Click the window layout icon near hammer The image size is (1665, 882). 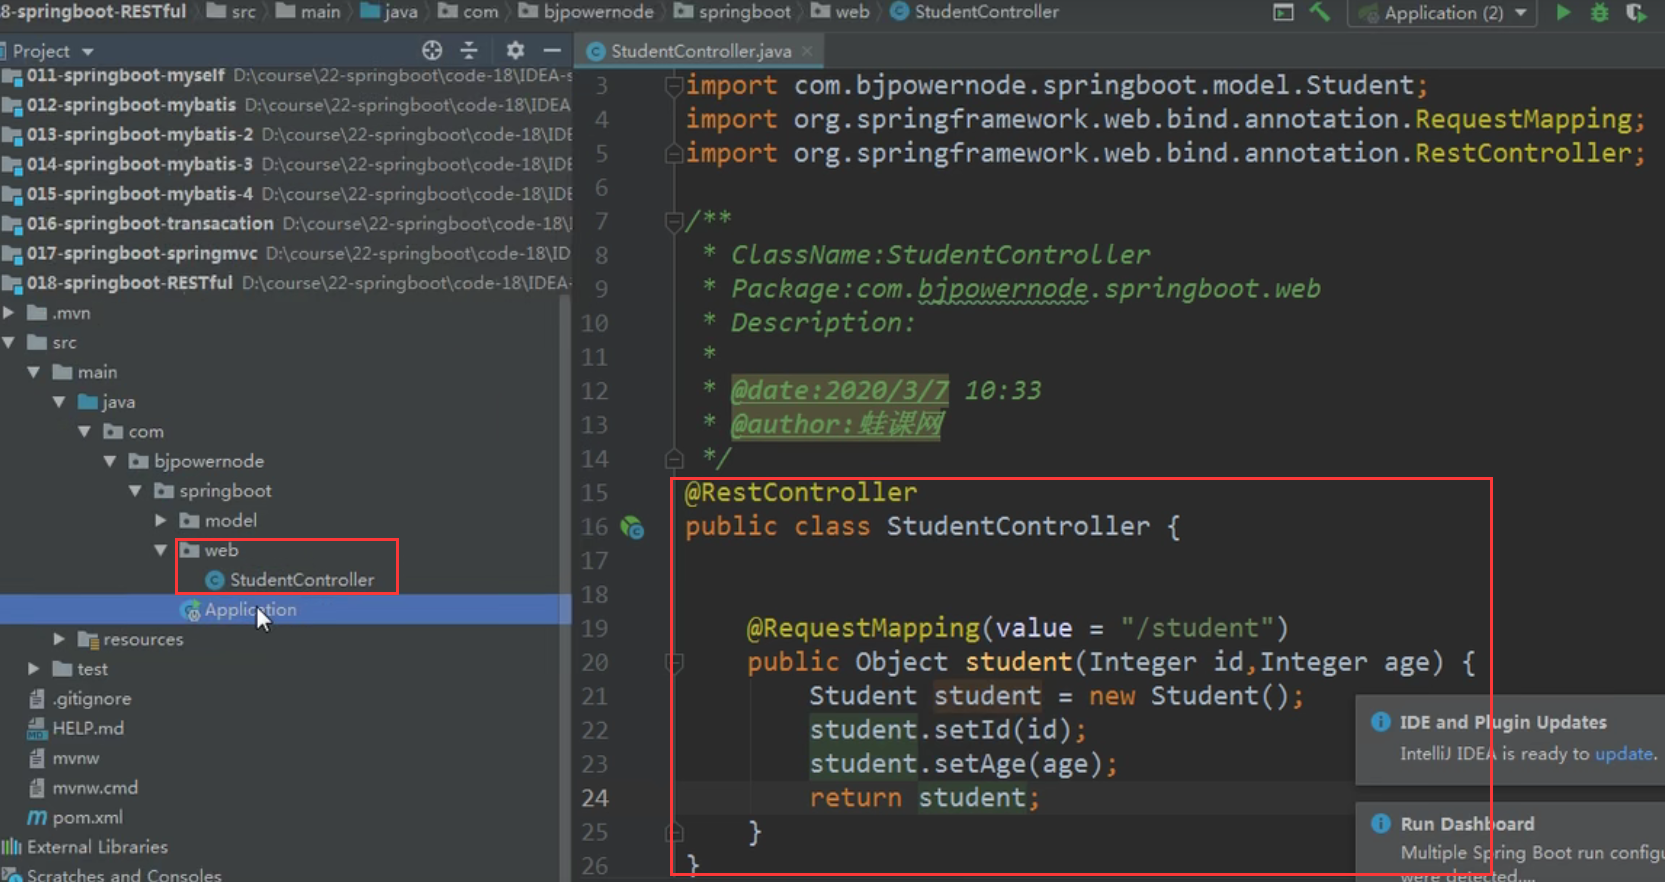1283,12
